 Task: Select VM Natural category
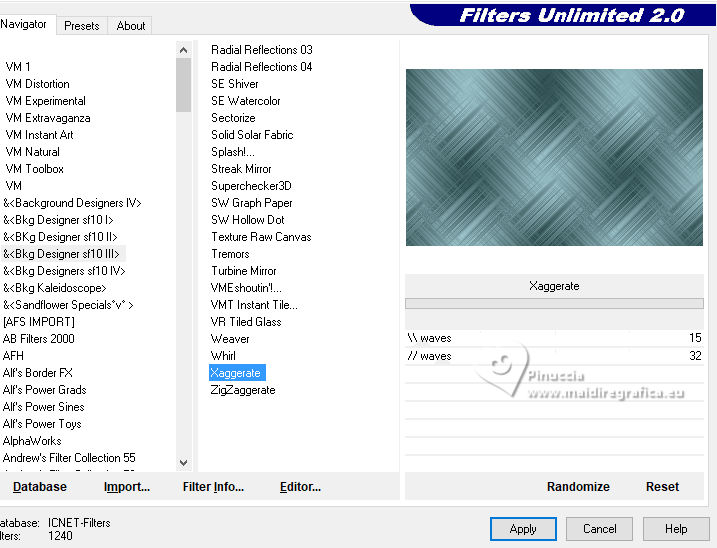point(32,152)
